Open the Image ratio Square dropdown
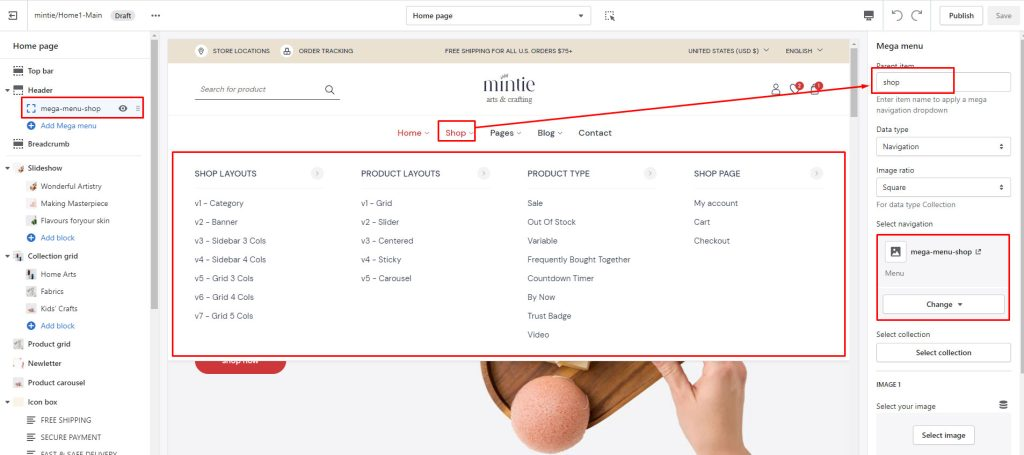This screenshot has width=1024, height=455. pyautogui.click(x=943, y=187)
